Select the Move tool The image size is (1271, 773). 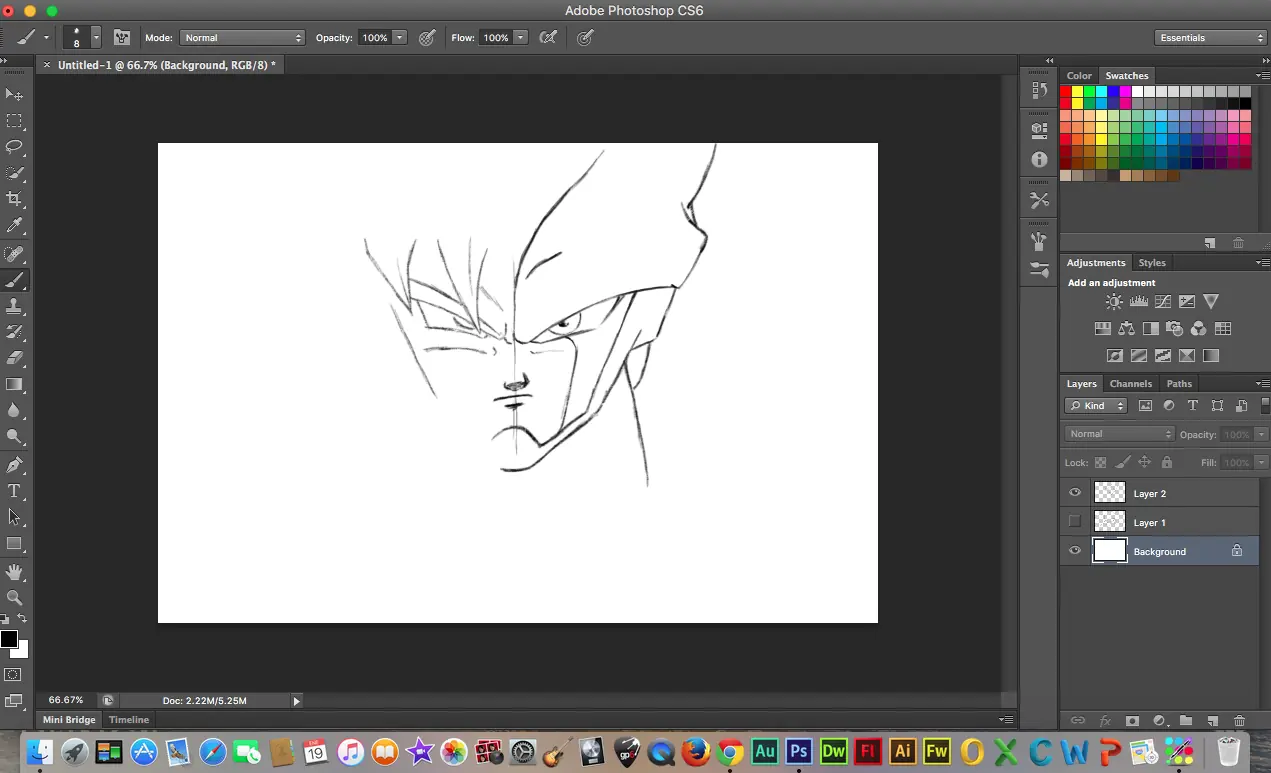(x=14, y=94)
